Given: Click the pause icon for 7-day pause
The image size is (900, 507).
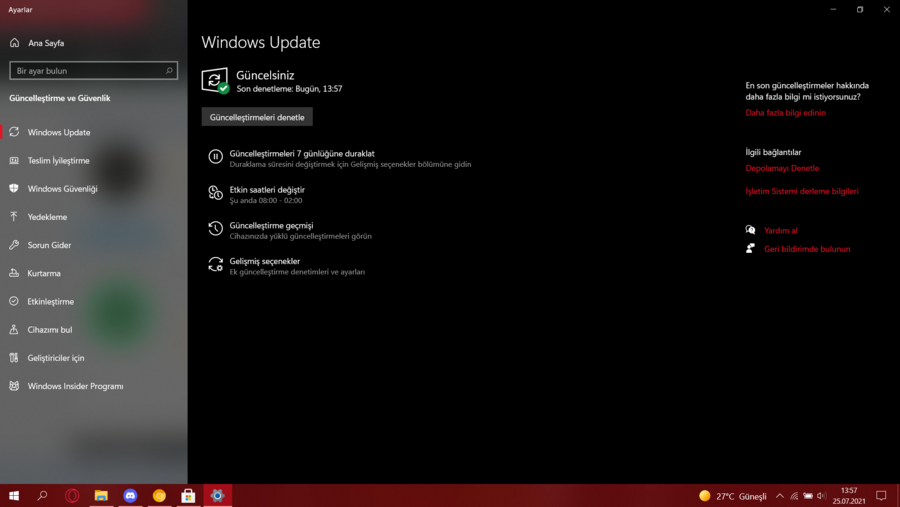Looking at the screenshot, I should (215, 156).
